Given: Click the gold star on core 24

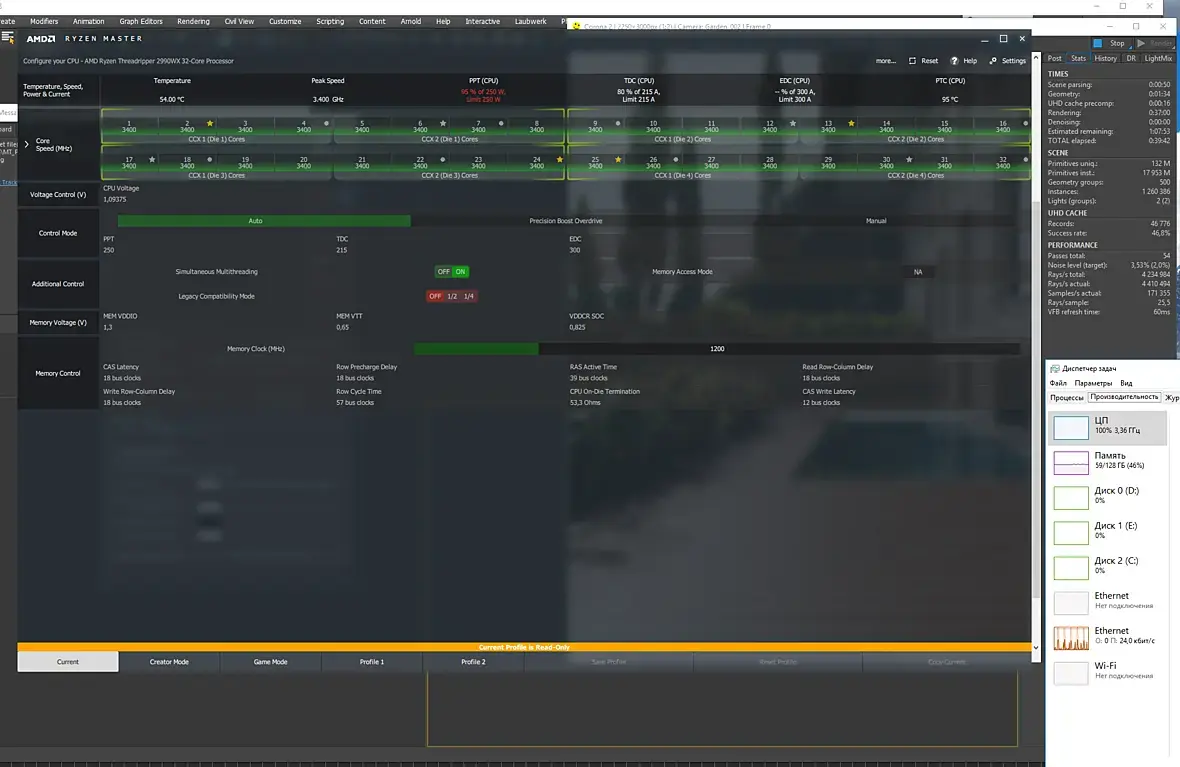Looking at the screenshot, I should point(559,160).
